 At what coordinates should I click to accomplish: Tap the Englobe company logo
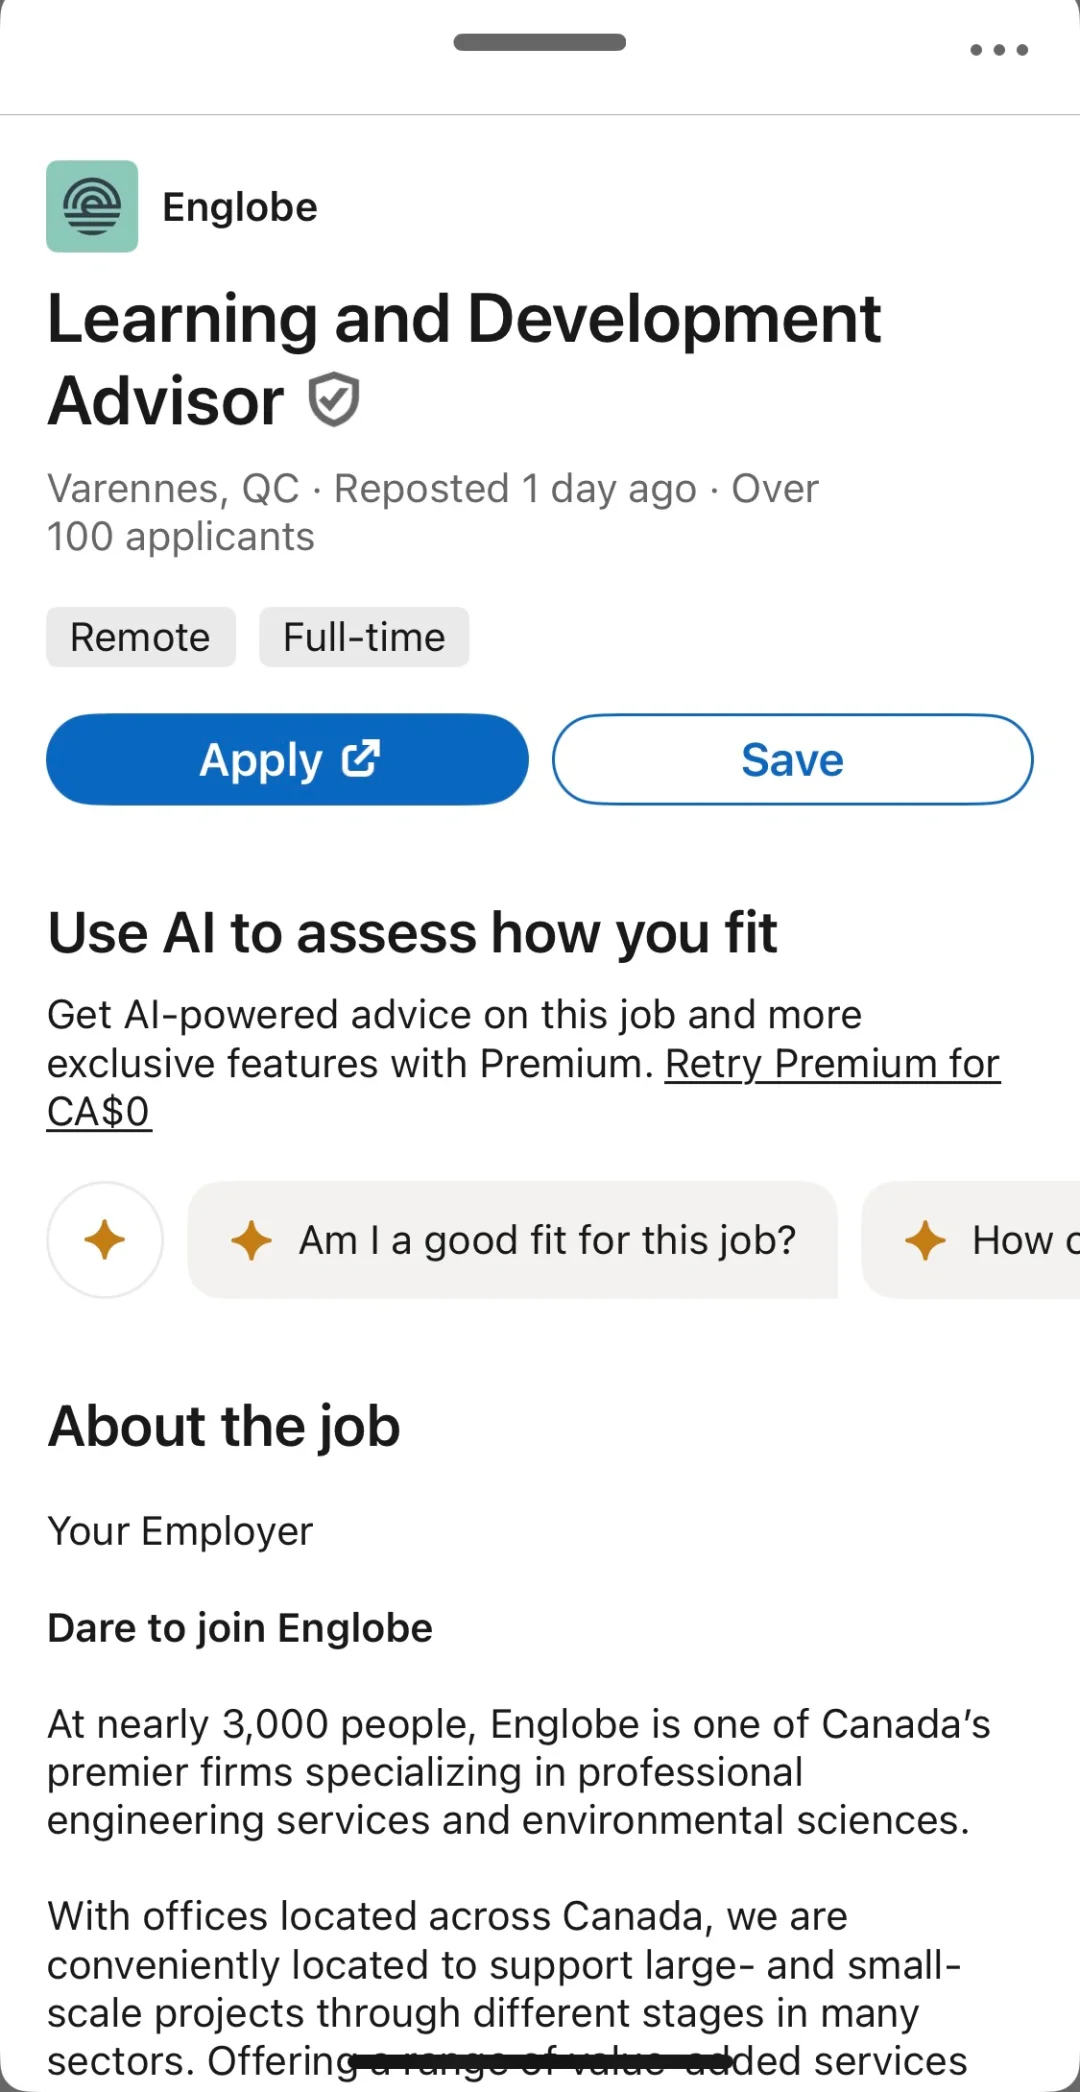click(92, 207)
